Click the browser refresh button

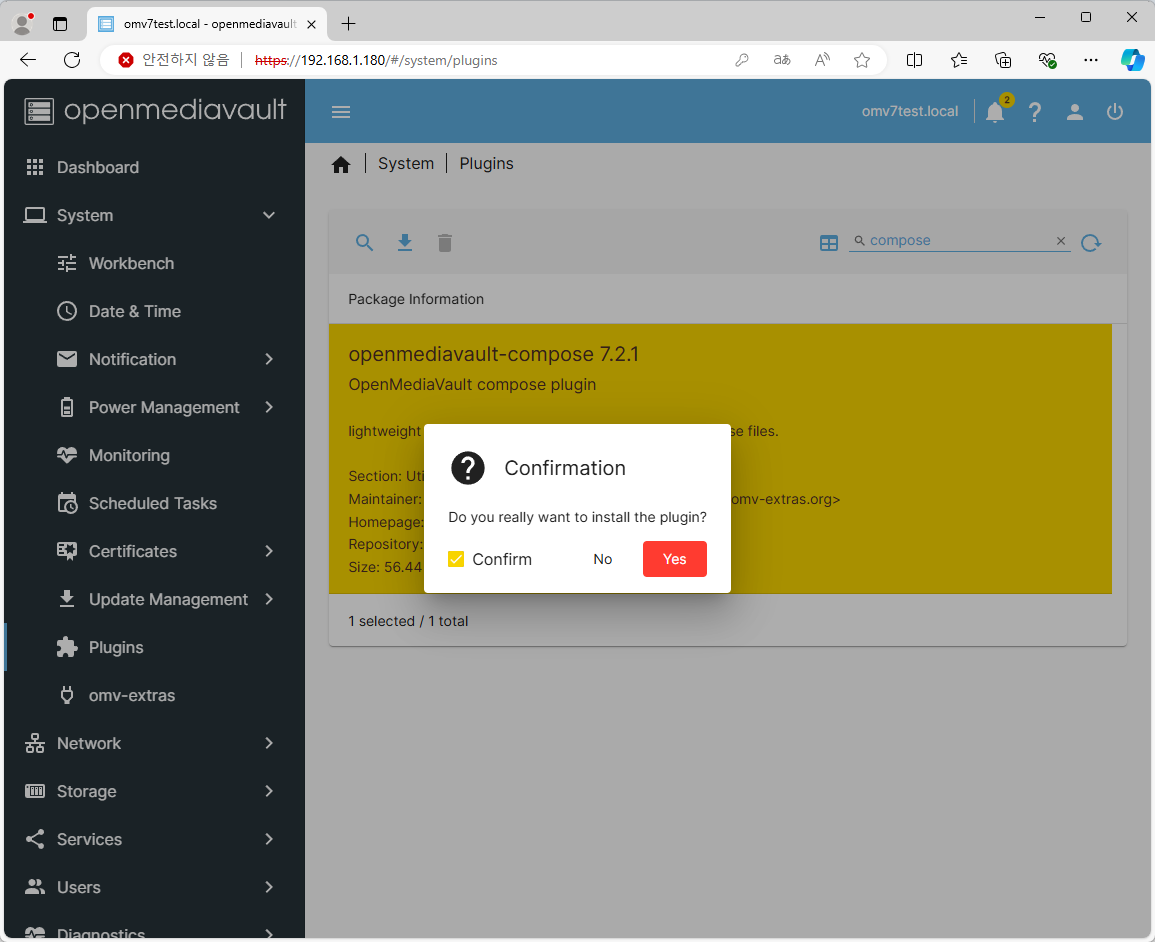coord(72,60)
